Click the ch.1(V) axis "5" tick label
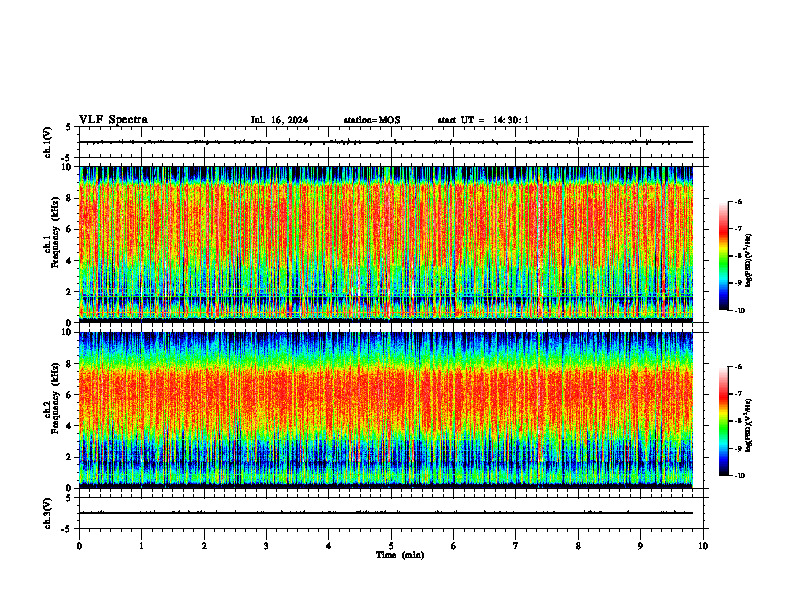The height and width of the screenshot is (612, 792). [70, 127]
